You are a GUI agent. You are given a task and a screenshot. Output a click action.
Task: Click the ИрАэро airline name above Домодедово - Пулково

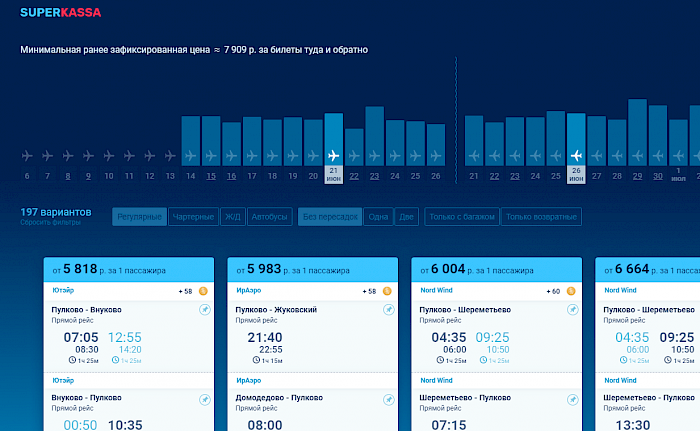pos(249,381)
